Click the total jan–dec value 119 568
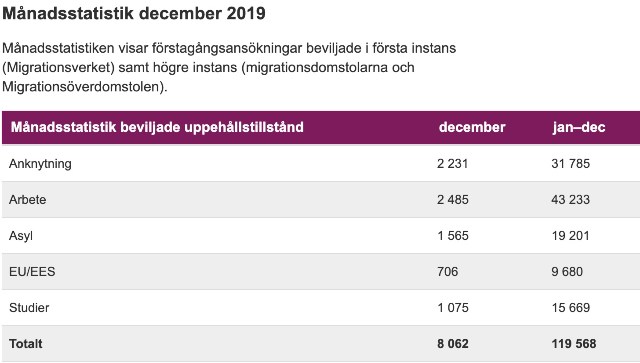This screenshot has width=640, height=363. tap(574, 344)
